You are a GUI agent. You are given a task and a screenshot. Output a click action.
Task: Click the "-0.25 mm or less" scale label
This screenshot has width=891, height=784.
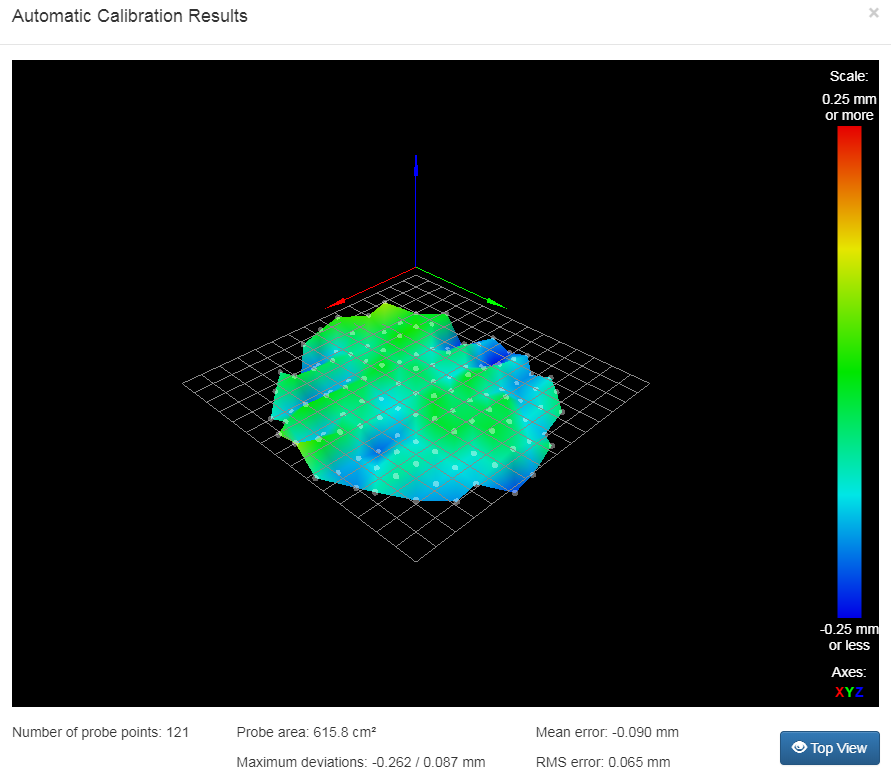pos(848,637)
